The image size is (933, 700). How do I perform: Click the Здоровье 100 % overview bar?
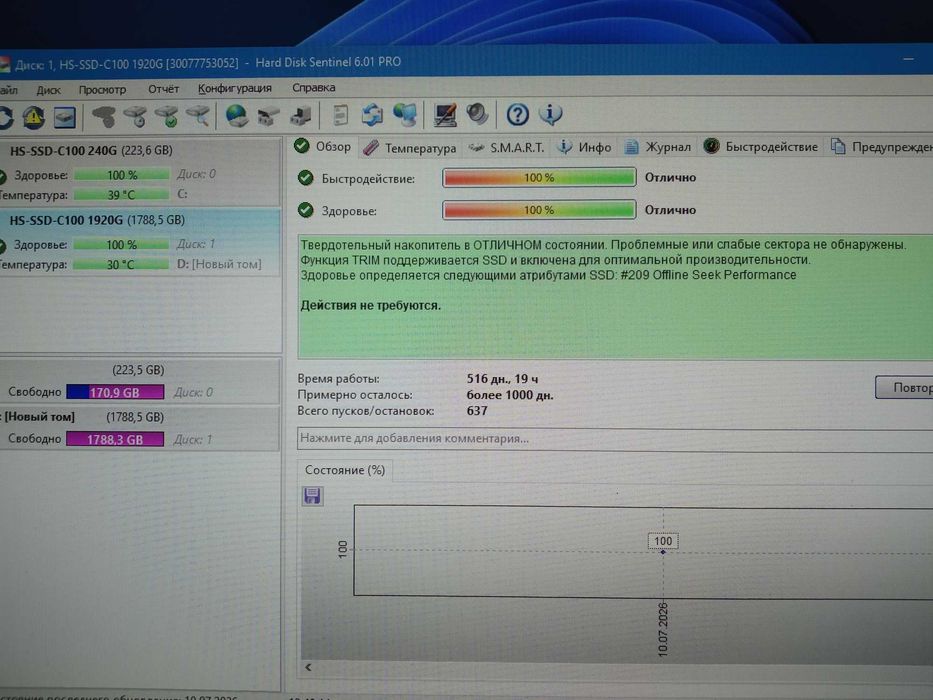[539, 210]
